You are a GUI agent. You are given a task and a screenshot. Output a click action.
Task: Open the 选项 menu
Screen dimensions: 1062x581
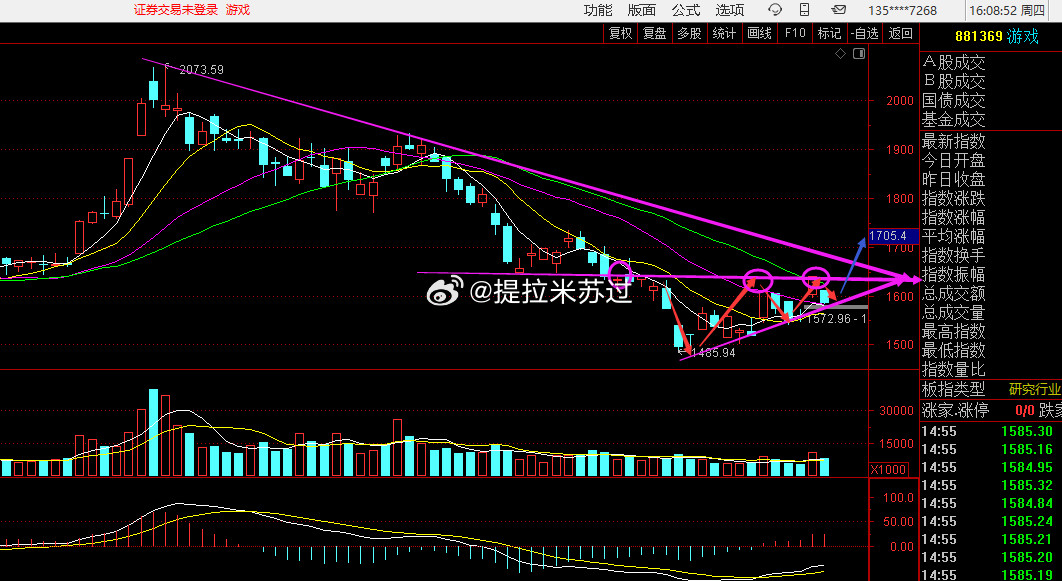tap(729, 10)
